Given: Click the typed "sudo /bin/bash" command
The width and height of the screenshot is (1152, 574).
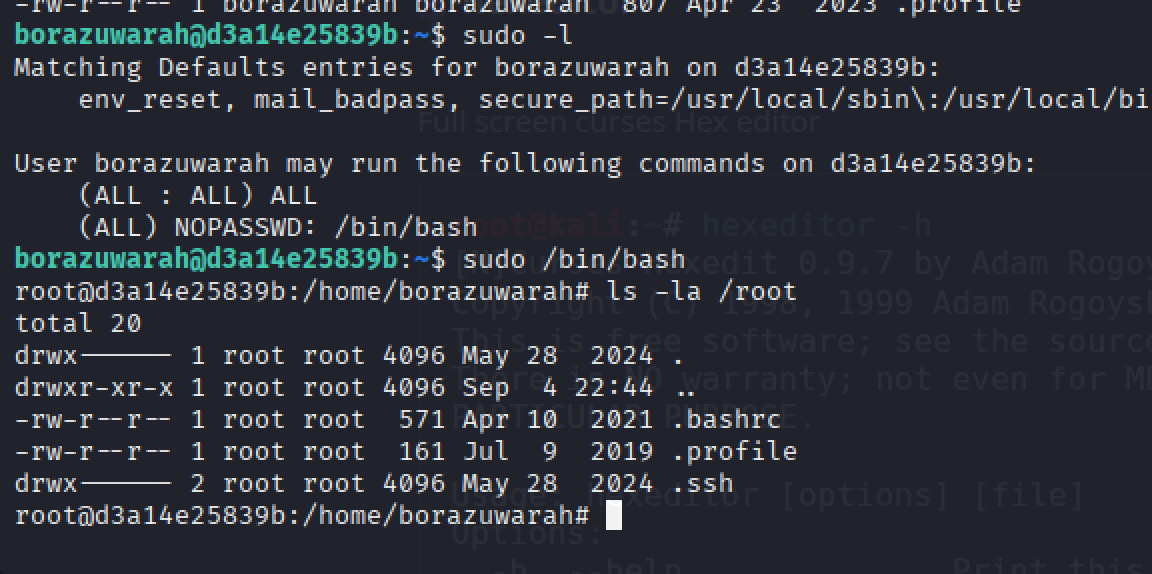Looking at the screenshot, I should [x=575, y=259].
